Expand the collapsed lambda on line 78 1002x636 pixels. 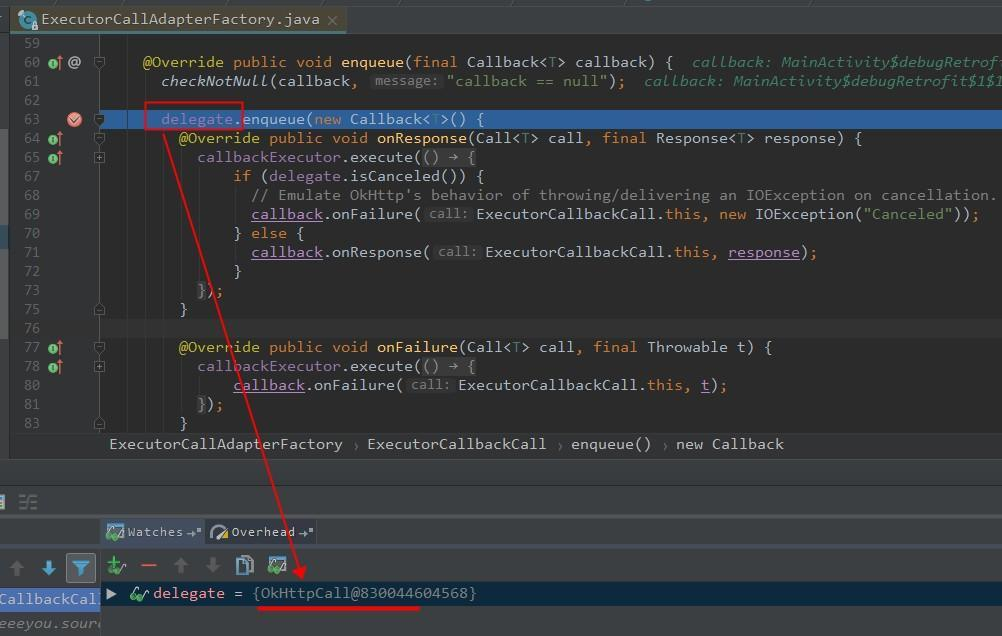click(99, 366)
